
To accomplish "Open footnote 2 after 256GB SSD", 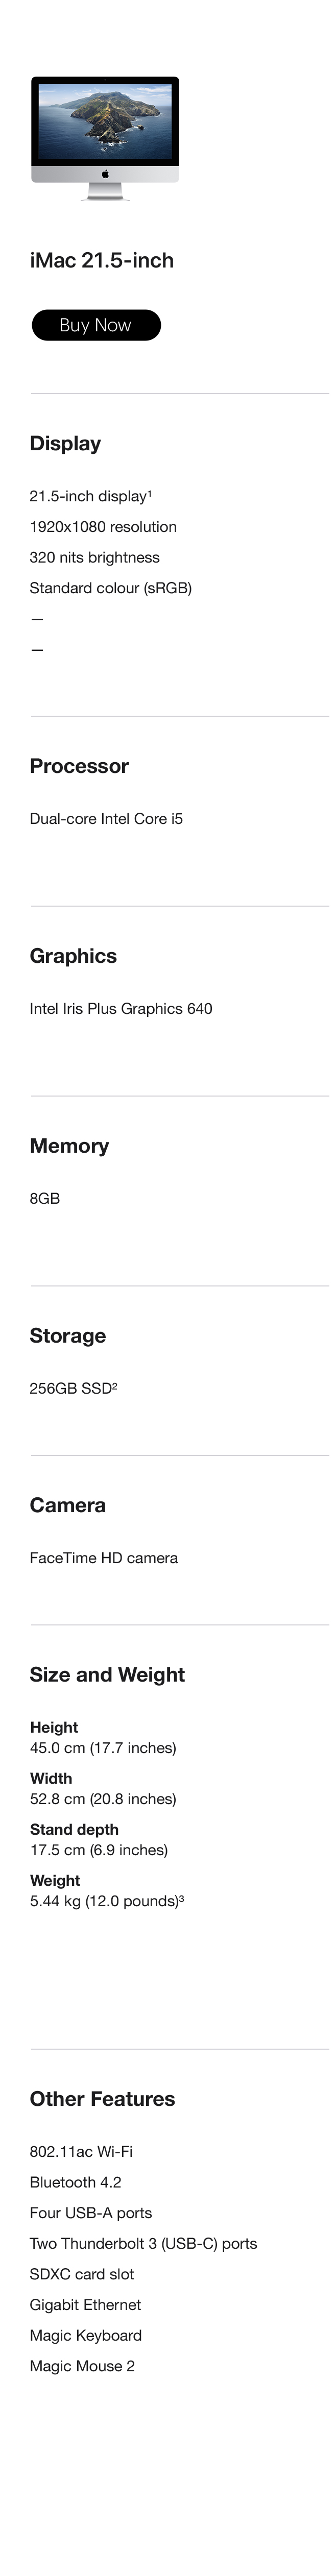I will pyautogui.click(x=115, y=1385).
